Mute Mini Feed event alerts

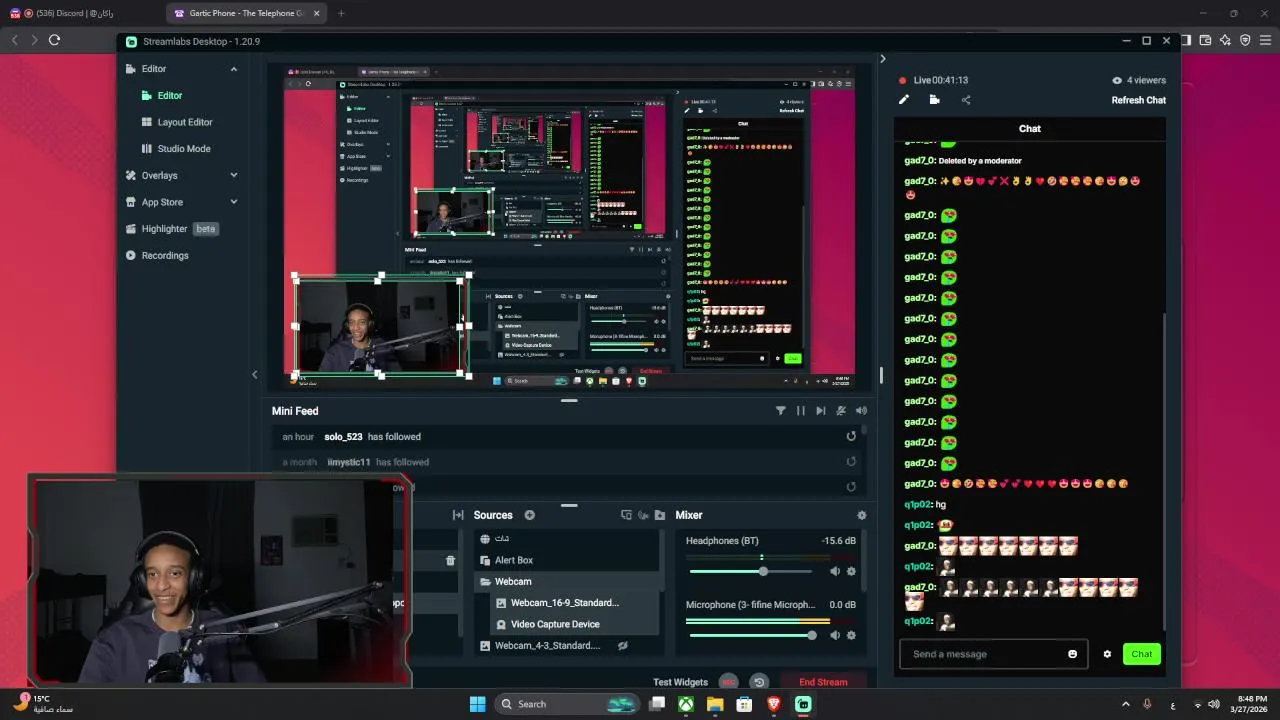point(841,411)
